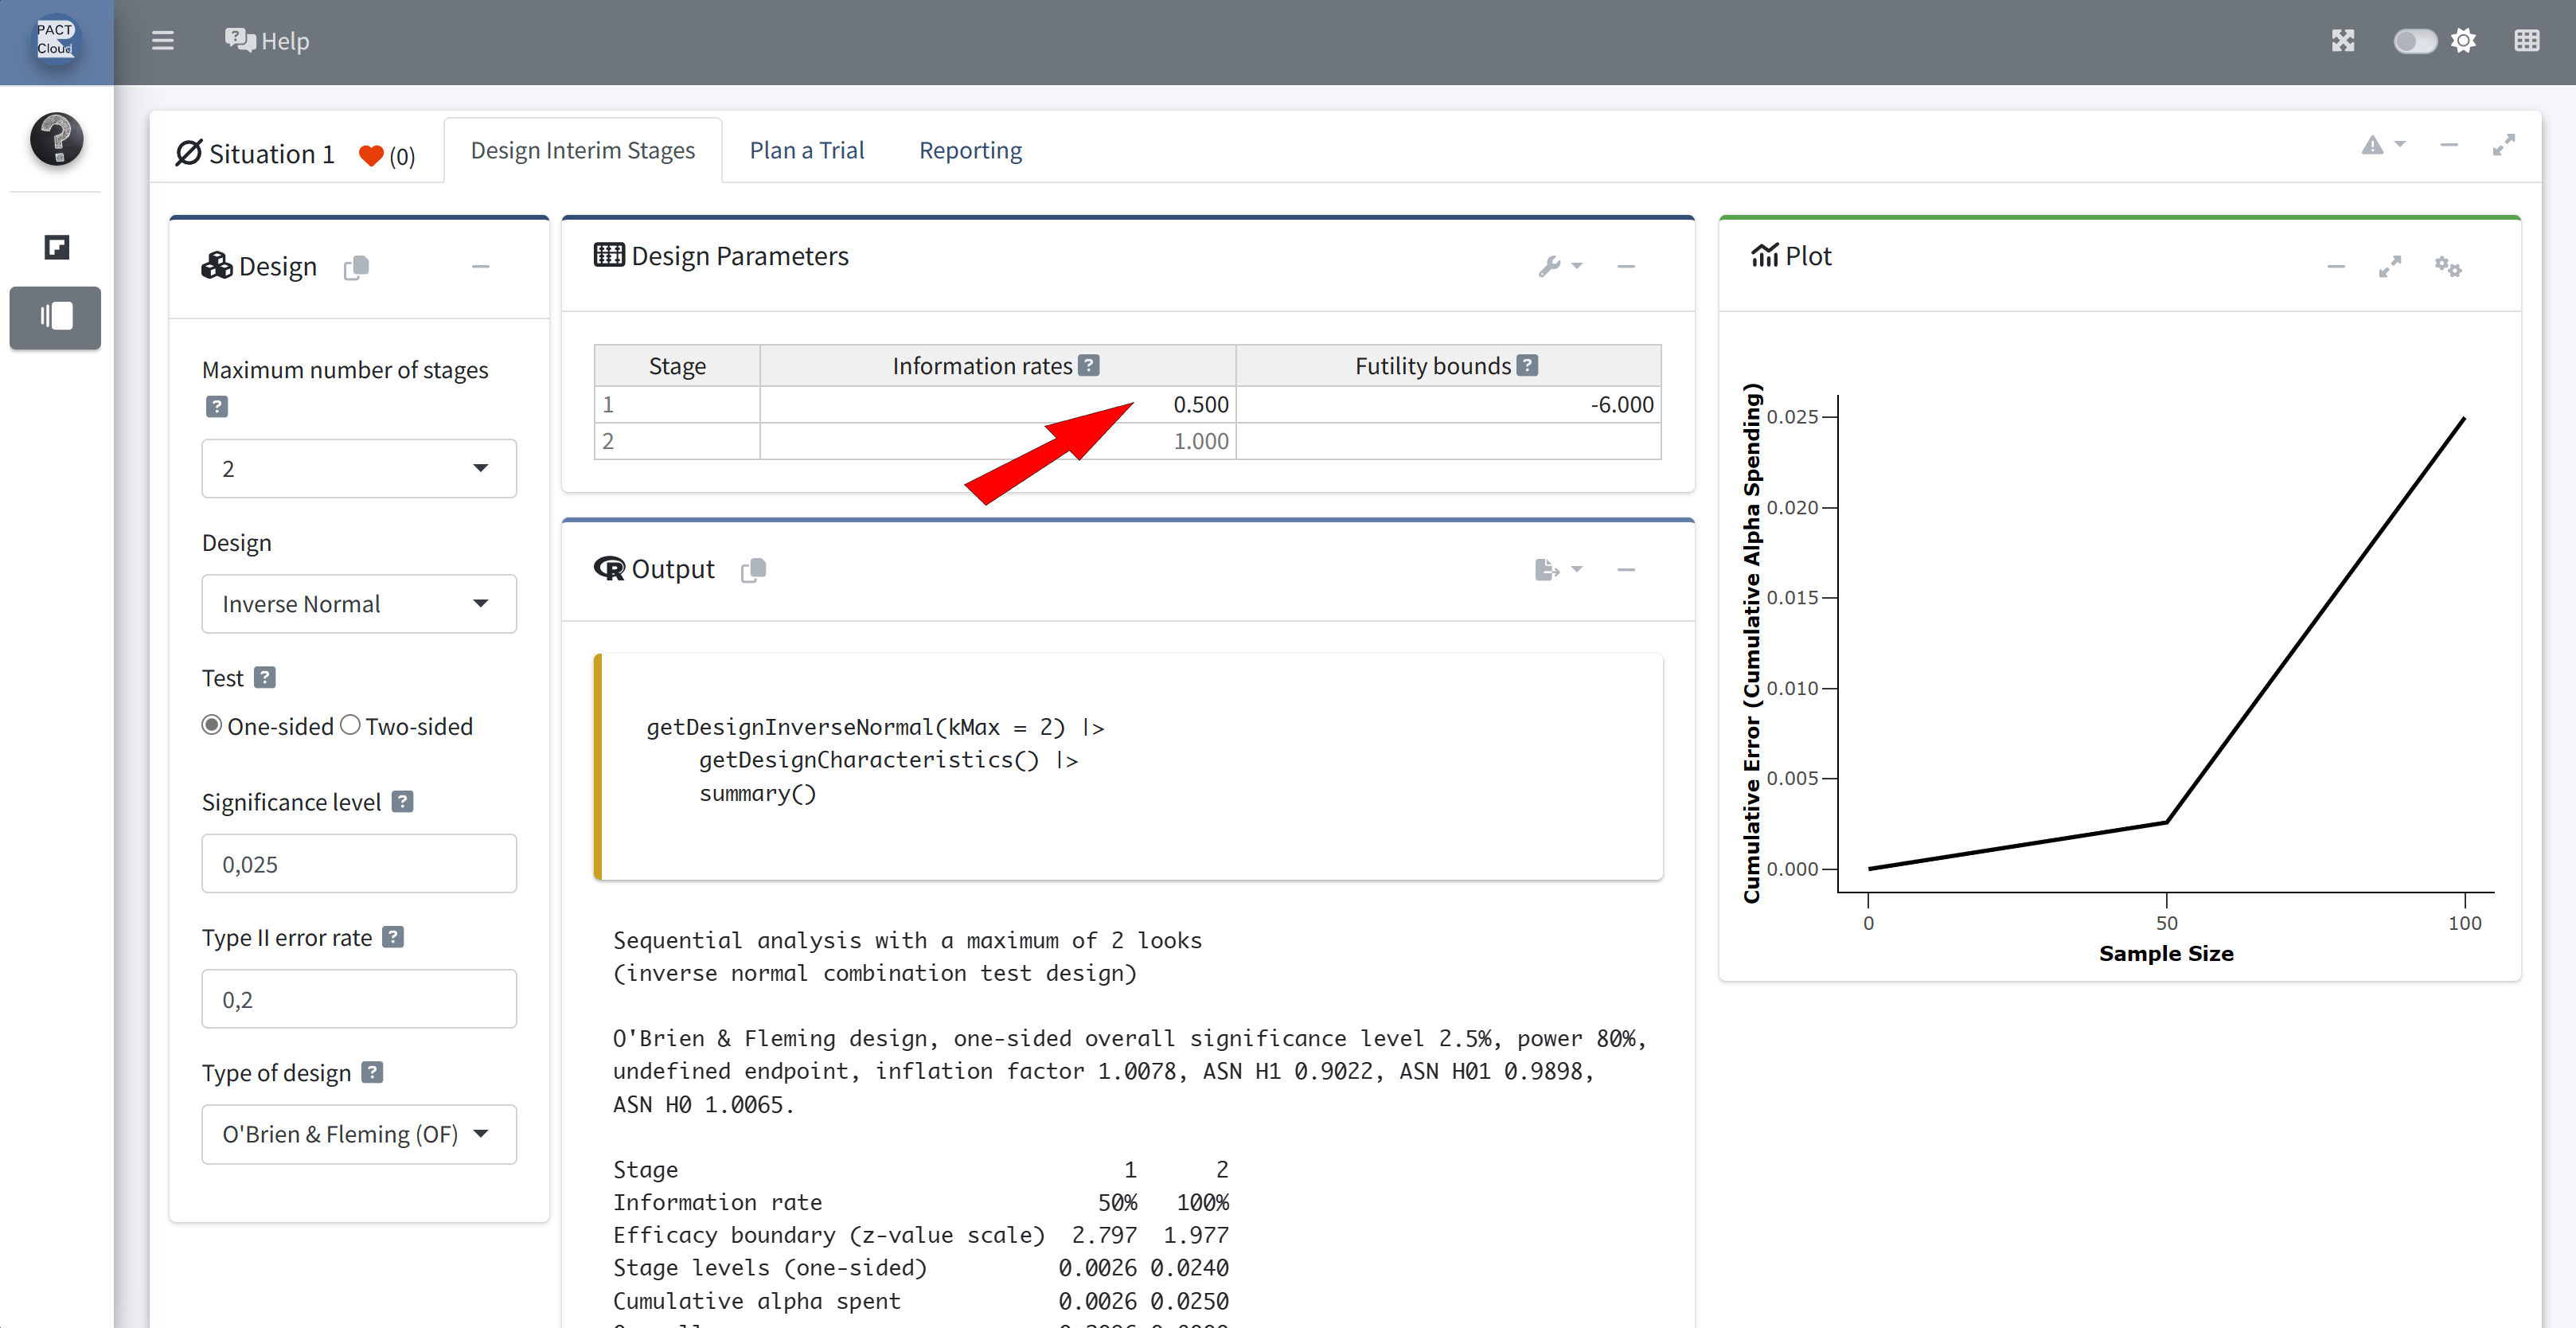Expand the Plot panel to fullscreen
The image size is (2576, 1328).
[2389, 266]
